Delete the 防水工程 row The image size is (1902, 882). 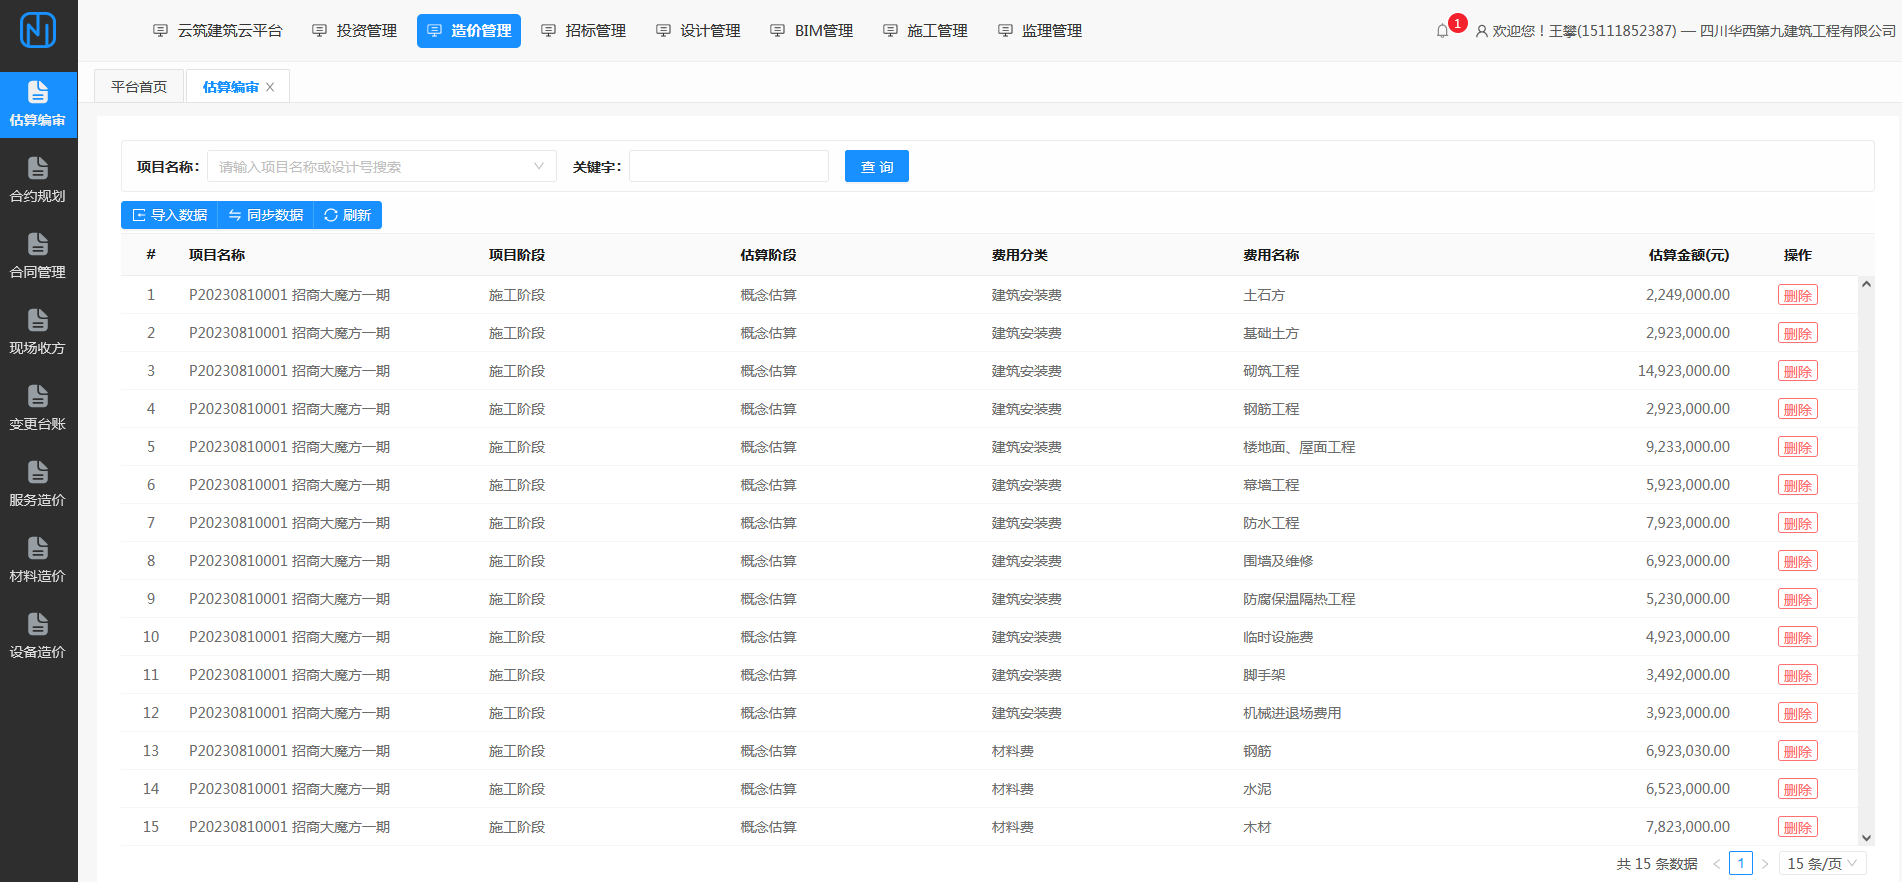tap(1798, 523)
